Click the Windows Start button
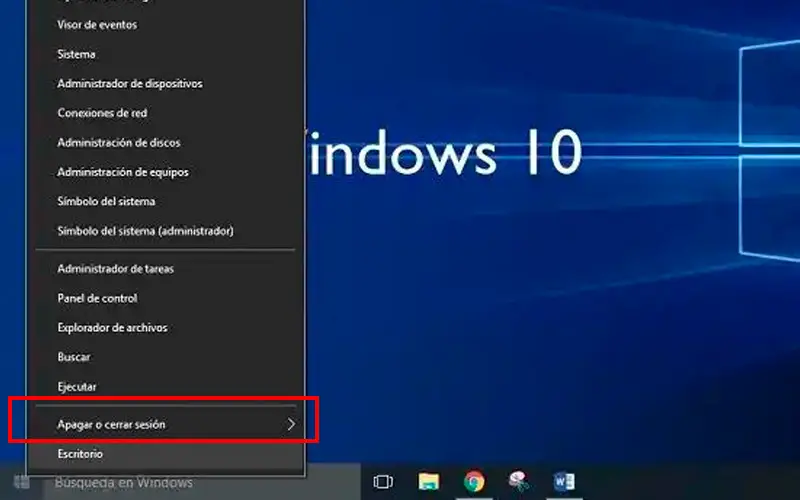800x500 pixels. coord(22,482)
